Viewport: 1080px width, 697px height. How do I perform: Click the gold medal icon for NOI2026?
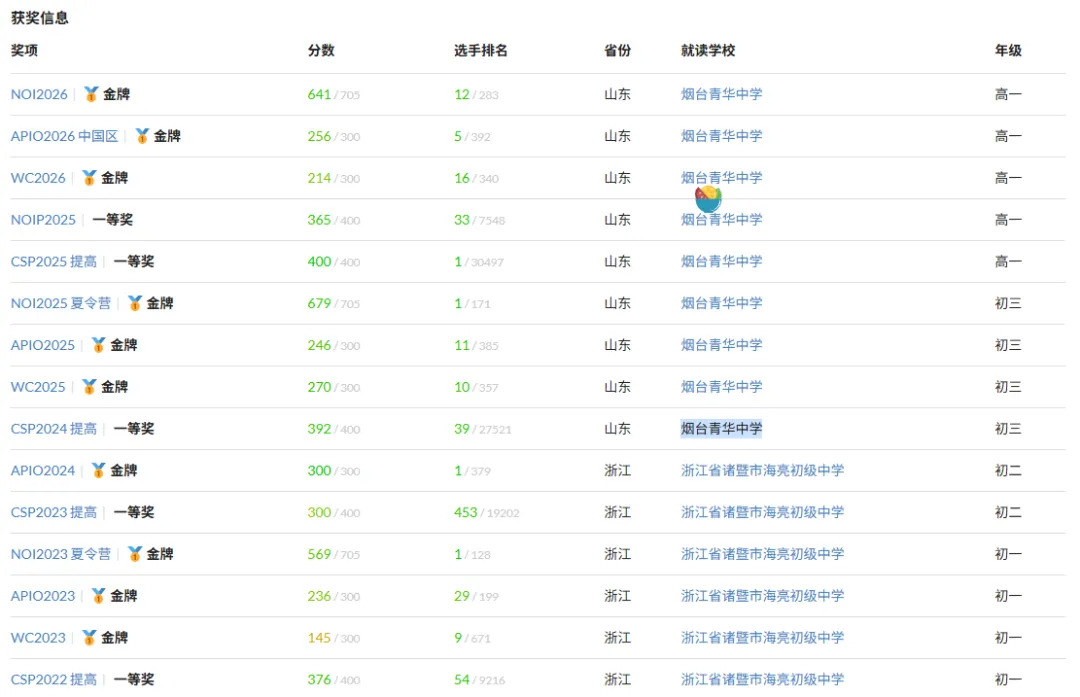click(x=91, y=94)
